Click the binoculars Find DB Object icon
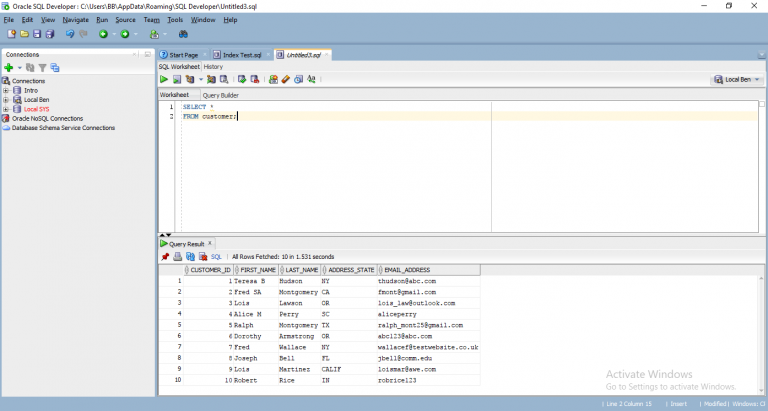The width and height of the screenshot is (768, 411). pyautogui.click(x=183, y=34)
